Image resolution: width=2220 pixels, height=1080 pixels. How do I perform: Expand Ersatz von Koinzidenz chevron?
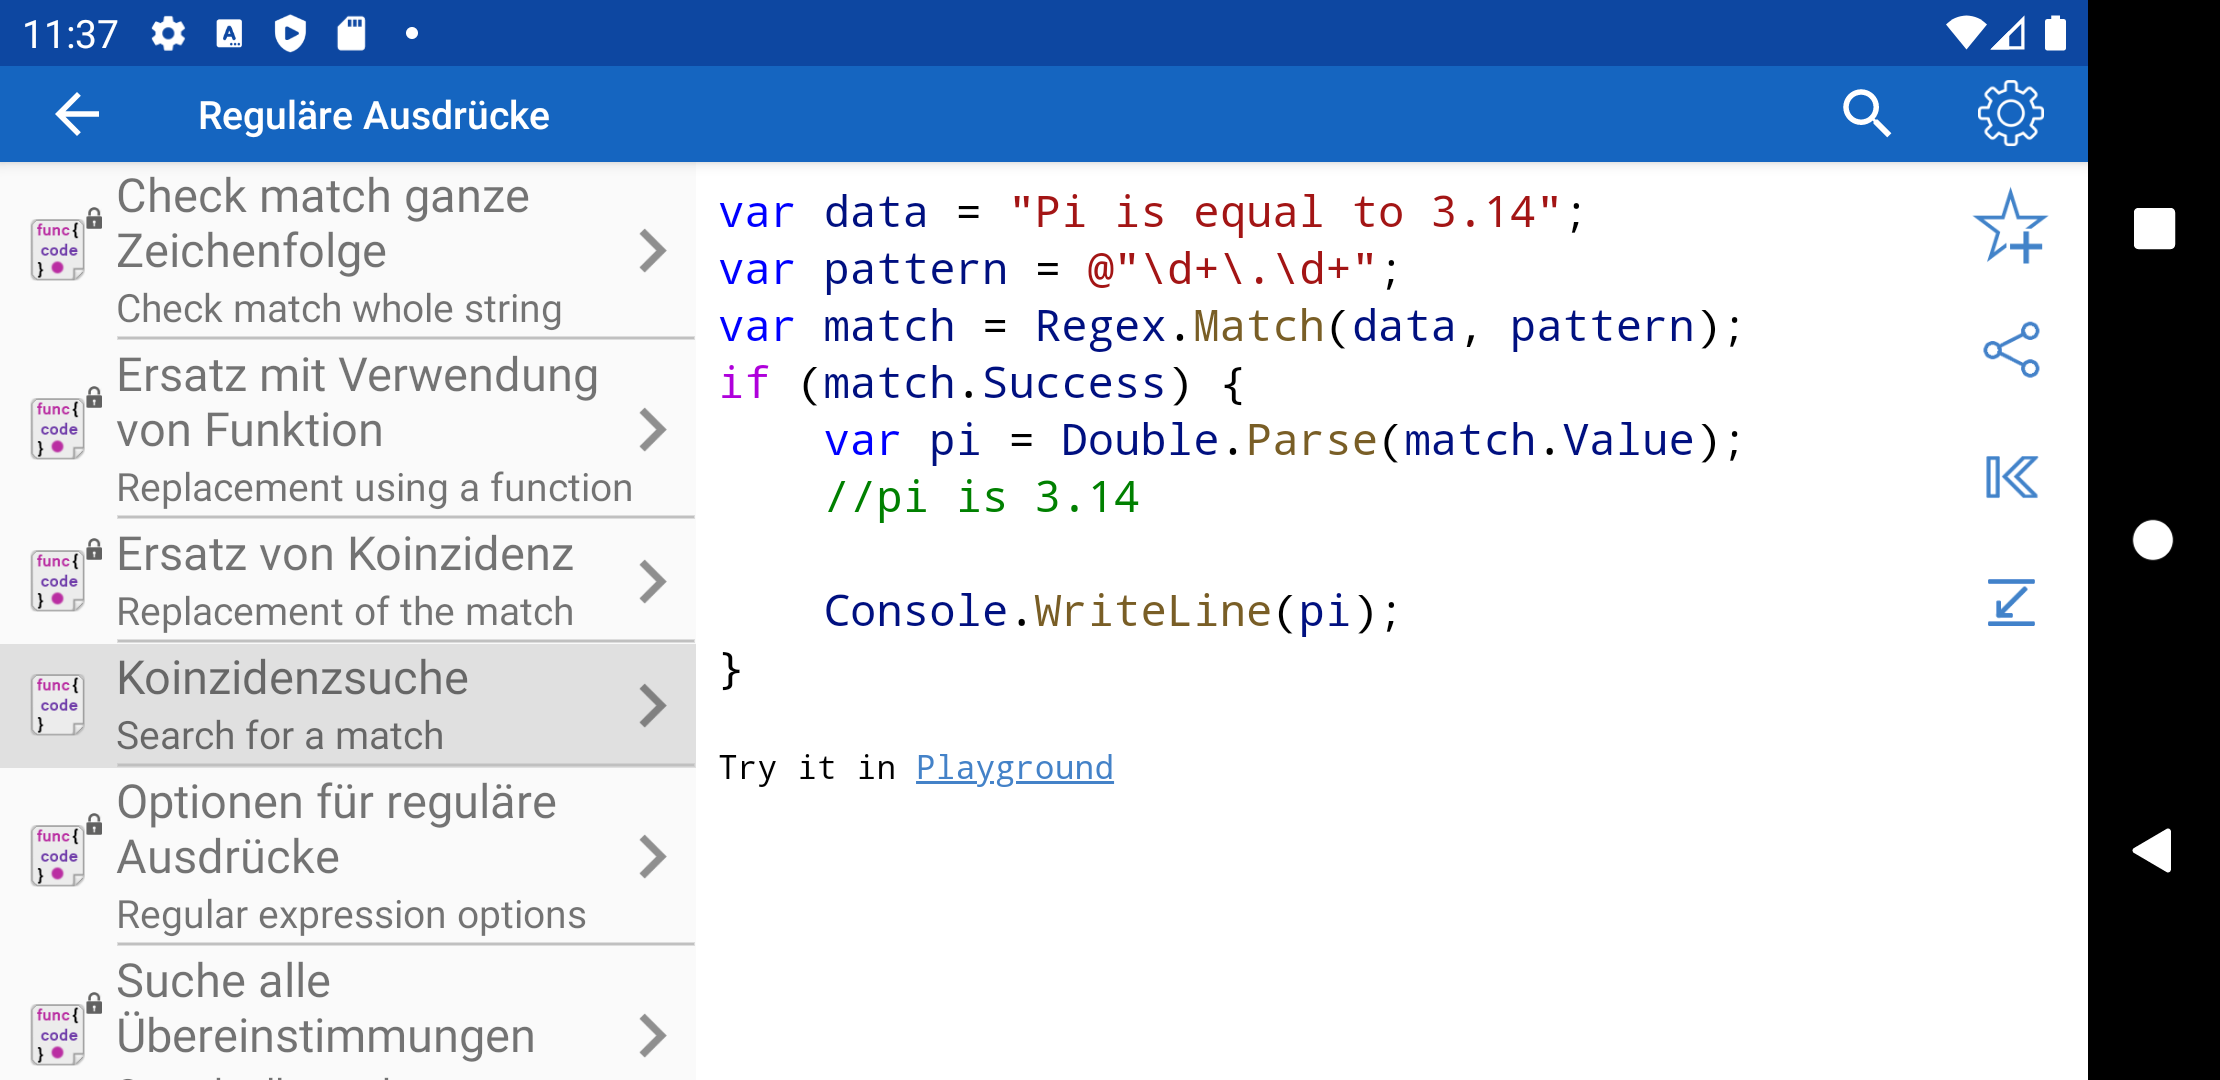click(653, 582)
